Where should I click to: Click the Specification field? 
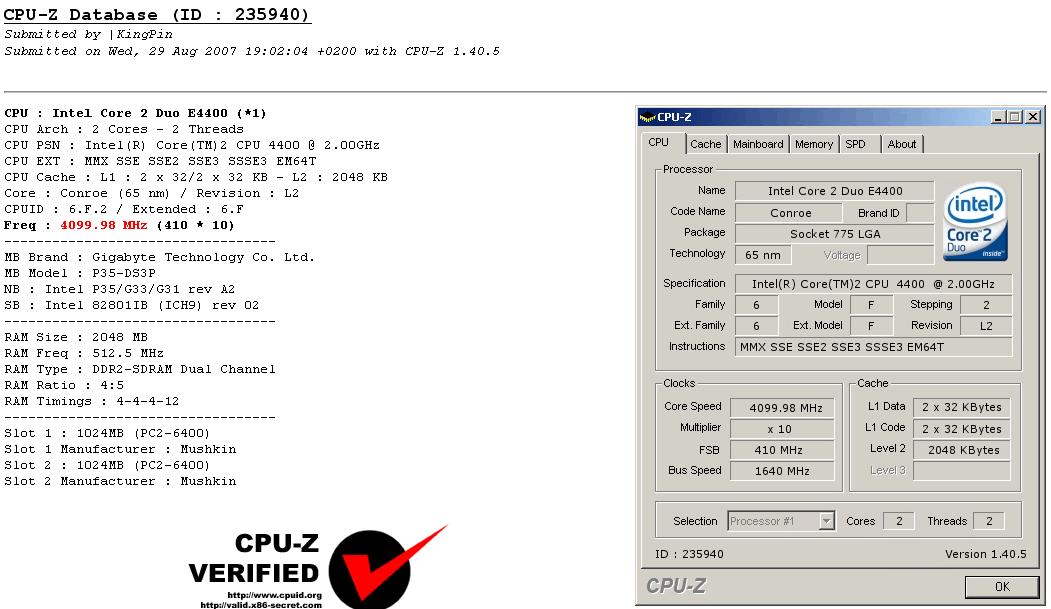pos(873,284)
